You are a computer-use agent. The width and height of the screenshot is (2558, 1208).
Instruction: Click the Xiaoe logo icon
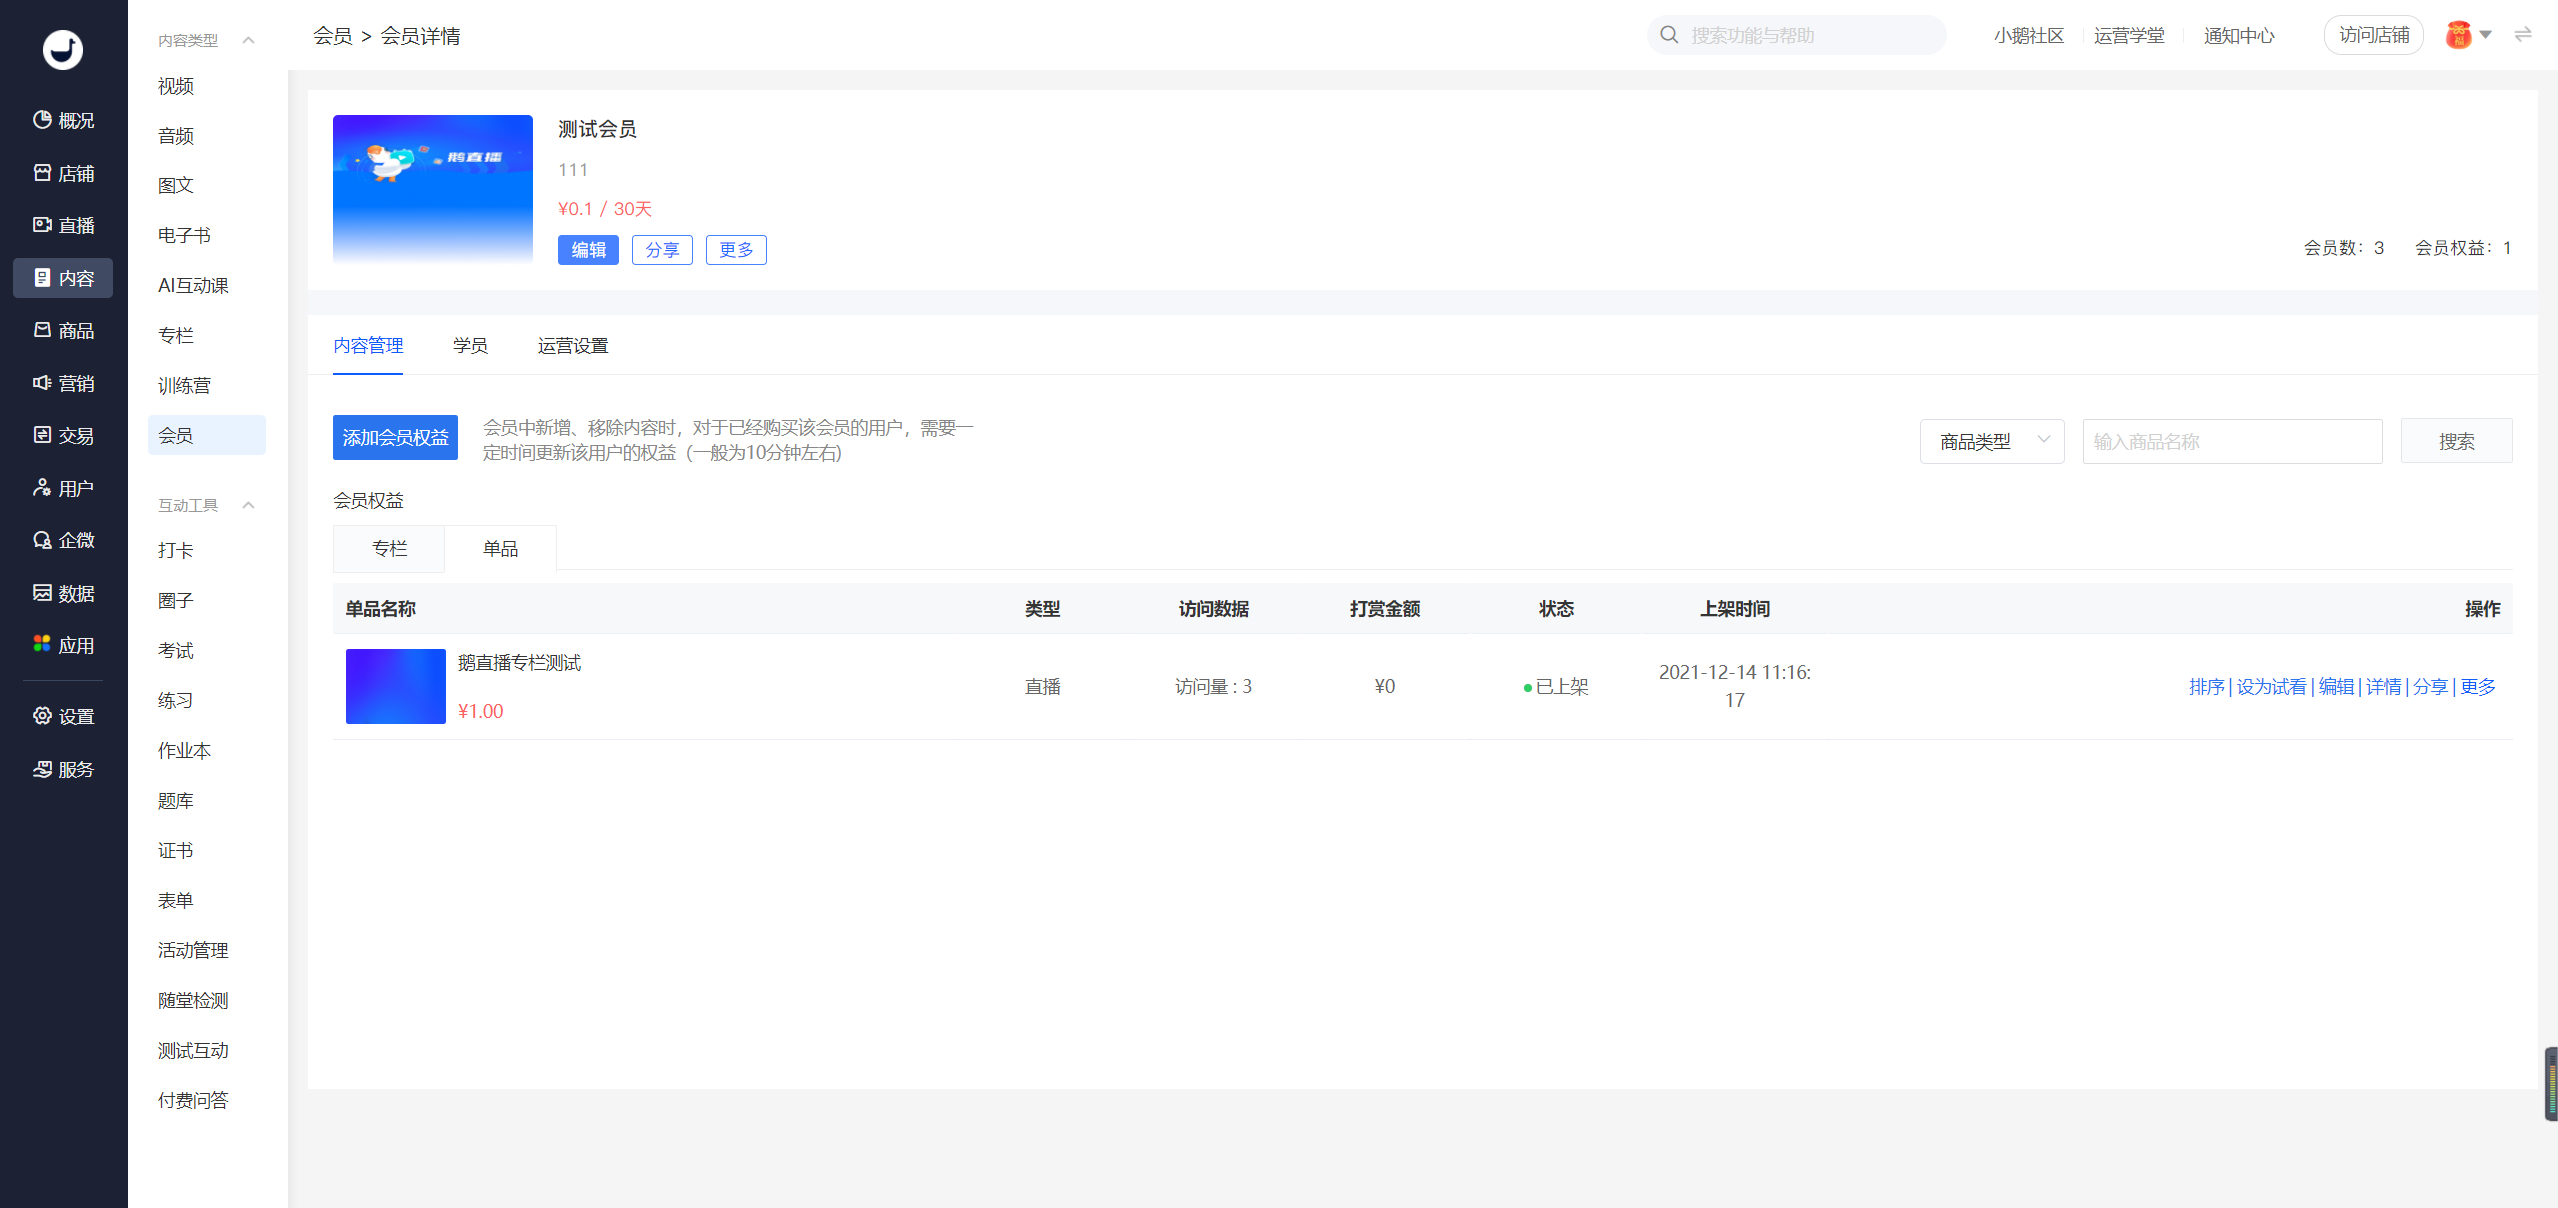[63, 49]
